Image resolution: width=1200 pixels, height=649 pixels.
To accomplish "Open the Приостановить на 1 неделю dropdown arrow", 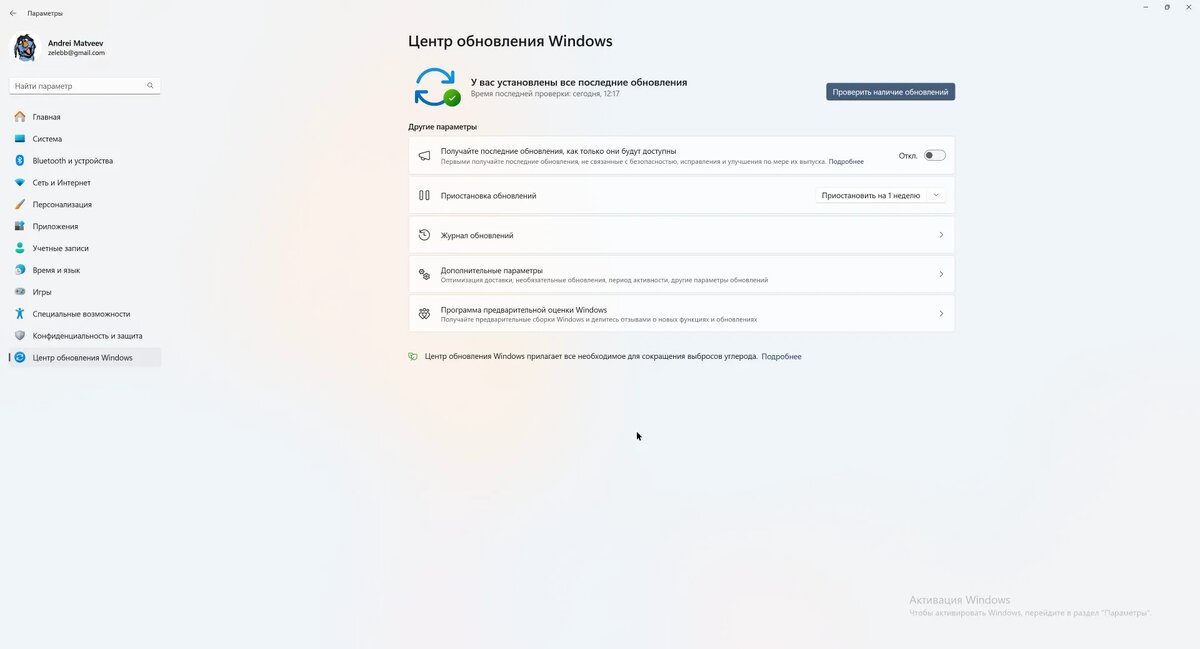I will (936, 195).
